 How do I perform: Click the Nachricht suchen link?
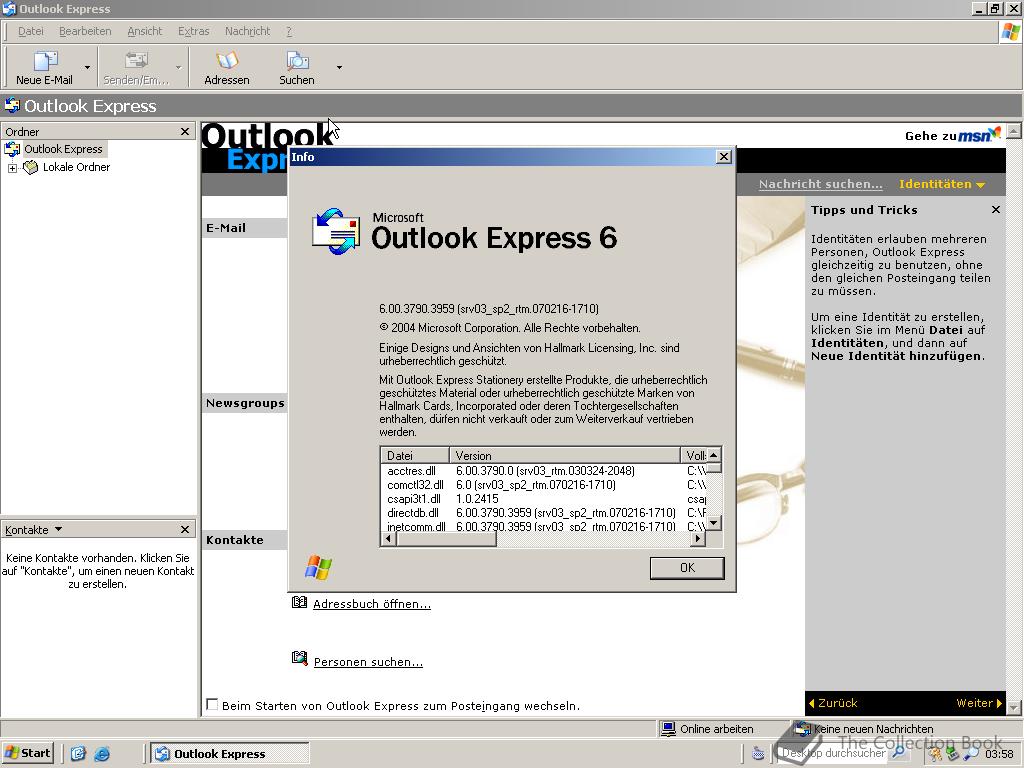(x=820, y=184)
